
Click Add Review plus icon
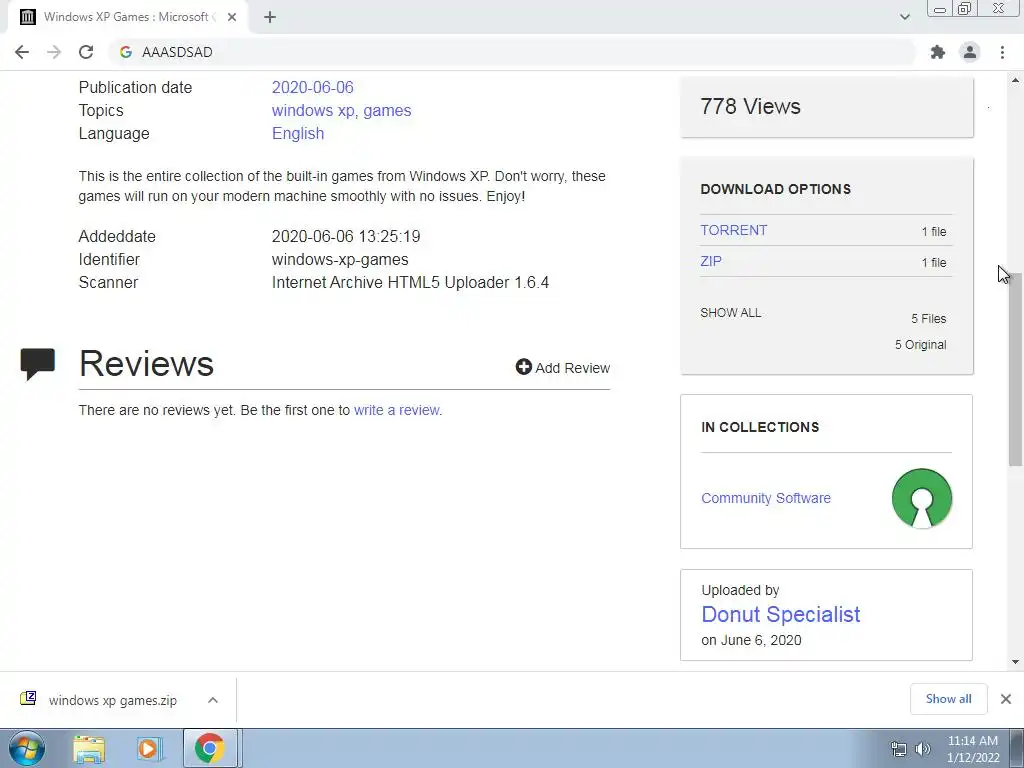click(x=523, y=367)
